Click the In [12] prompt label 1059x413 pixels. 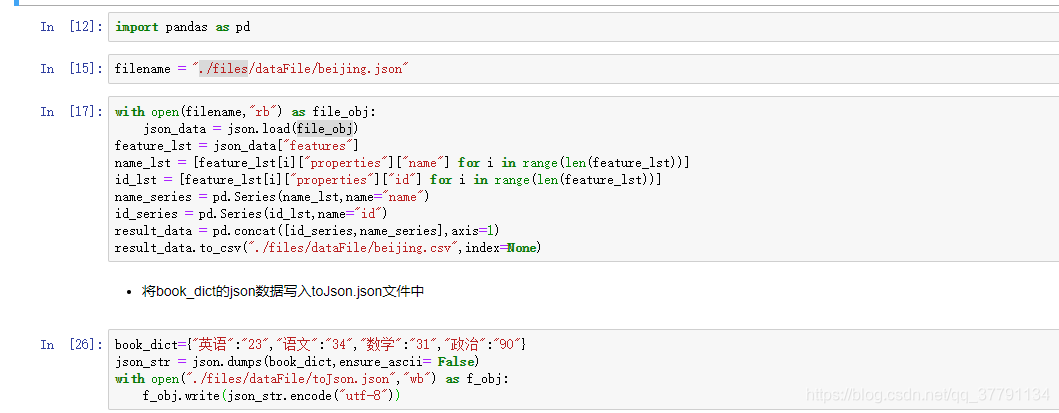[71, 27]
